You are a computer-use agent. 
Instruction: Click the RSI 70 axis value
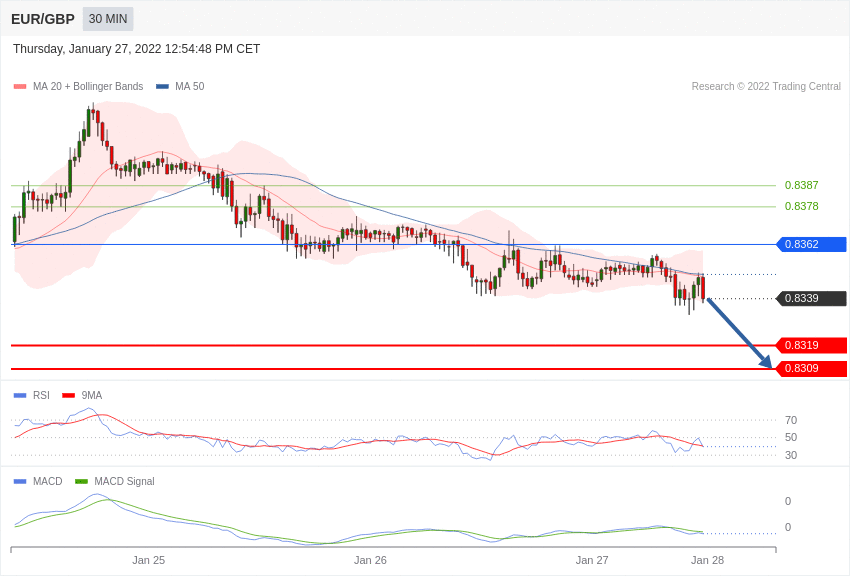click(791, 420)
